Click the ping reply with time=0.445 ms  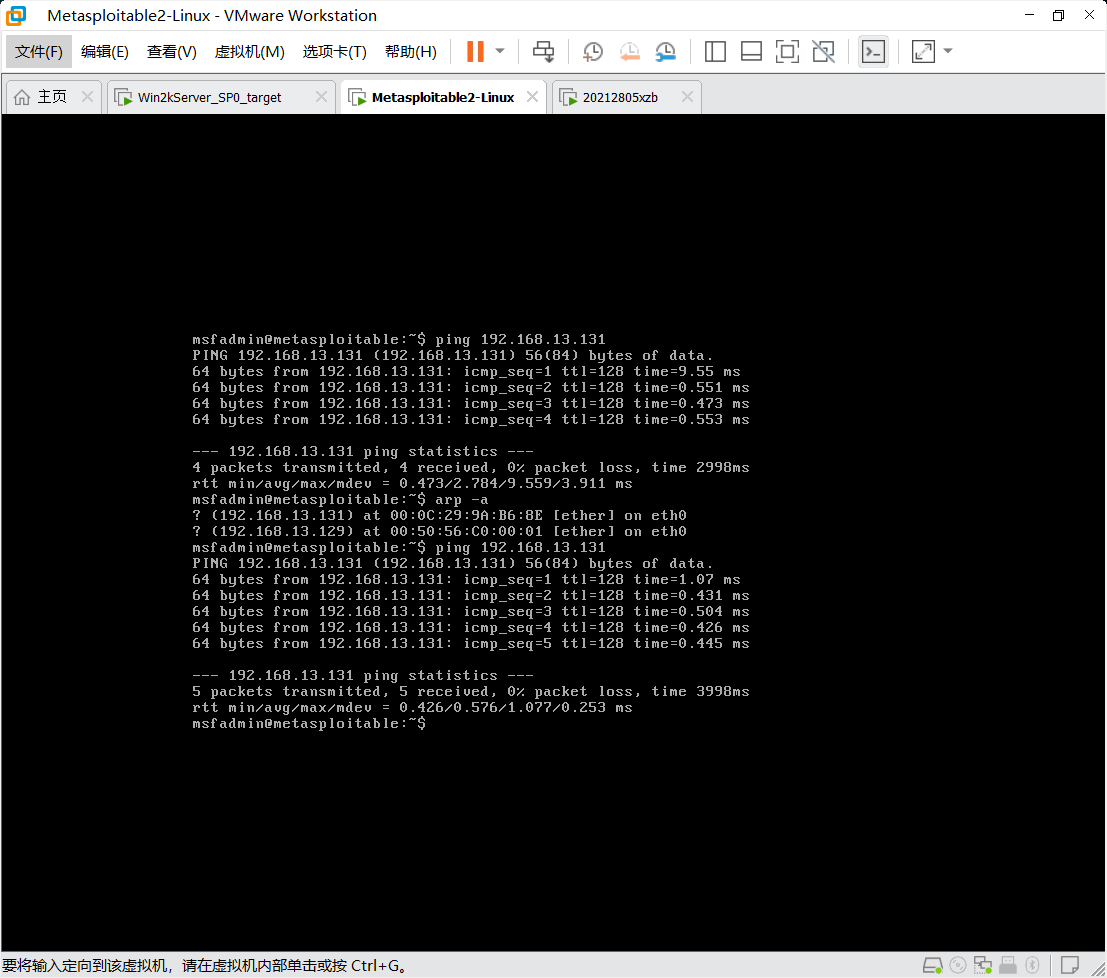pos(471,644)
